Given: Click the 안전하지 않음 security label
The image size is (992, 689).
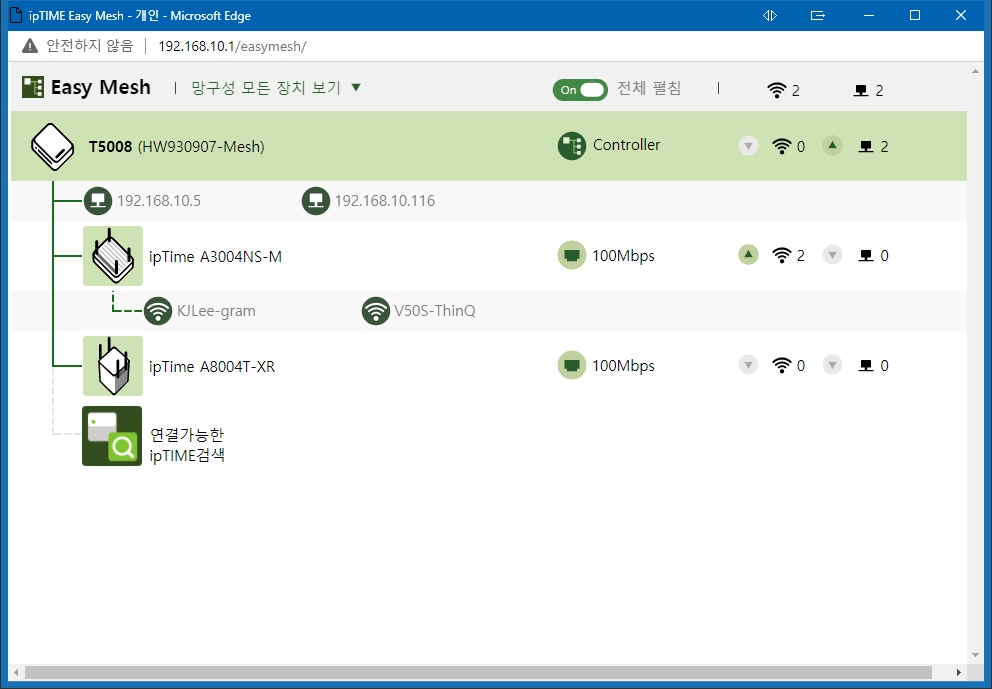Looking at the screenshot, I should 90,46.
